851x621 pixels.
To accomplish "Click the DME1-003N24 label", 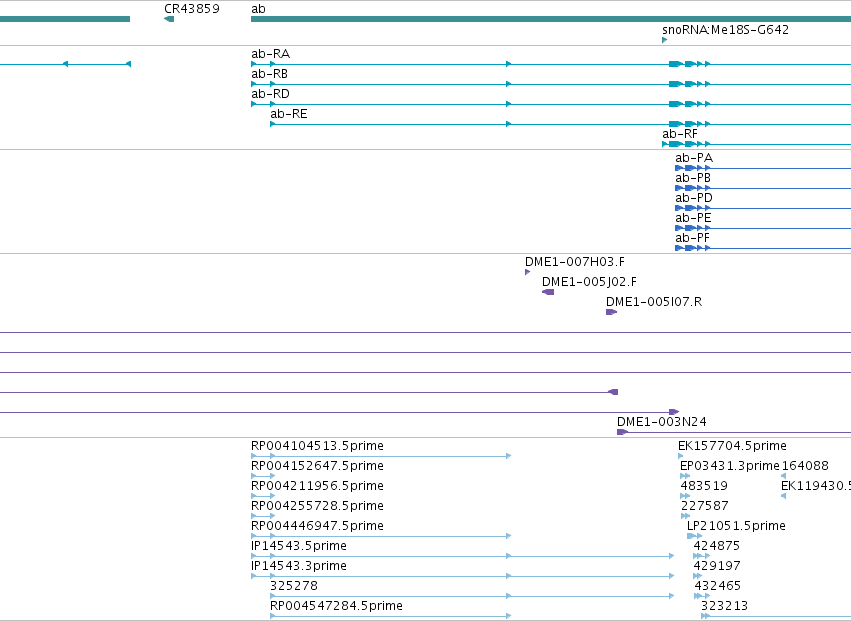I will (x=662, y=422).
